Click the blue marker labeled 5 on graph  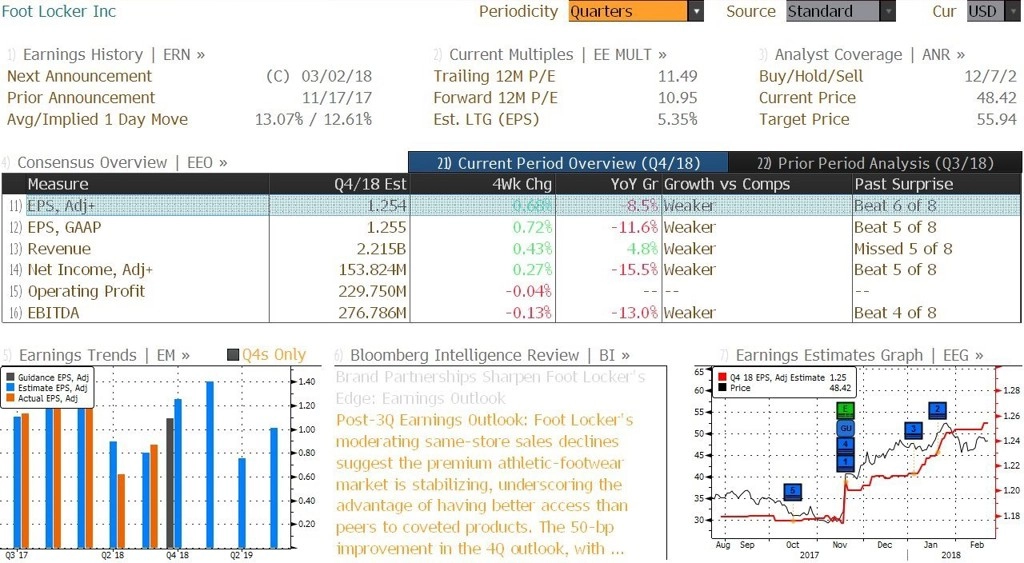coord(792,491)
